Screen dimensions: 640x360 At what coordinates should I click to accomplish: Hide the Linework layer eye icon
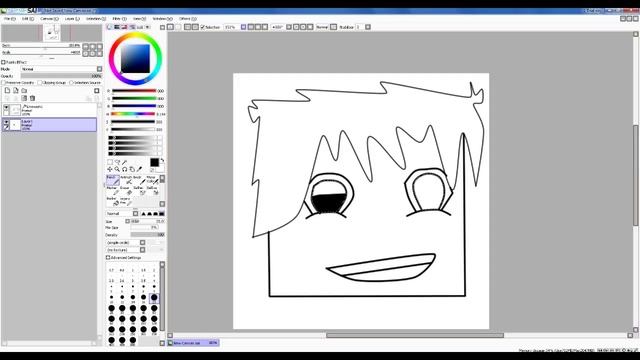click(x=6, y=107)
